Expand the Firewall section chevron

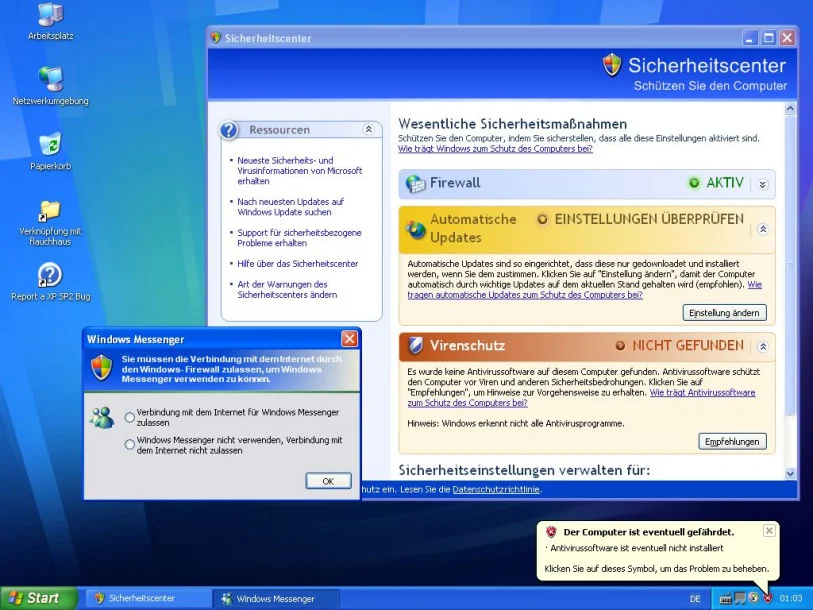pos(762,184)
